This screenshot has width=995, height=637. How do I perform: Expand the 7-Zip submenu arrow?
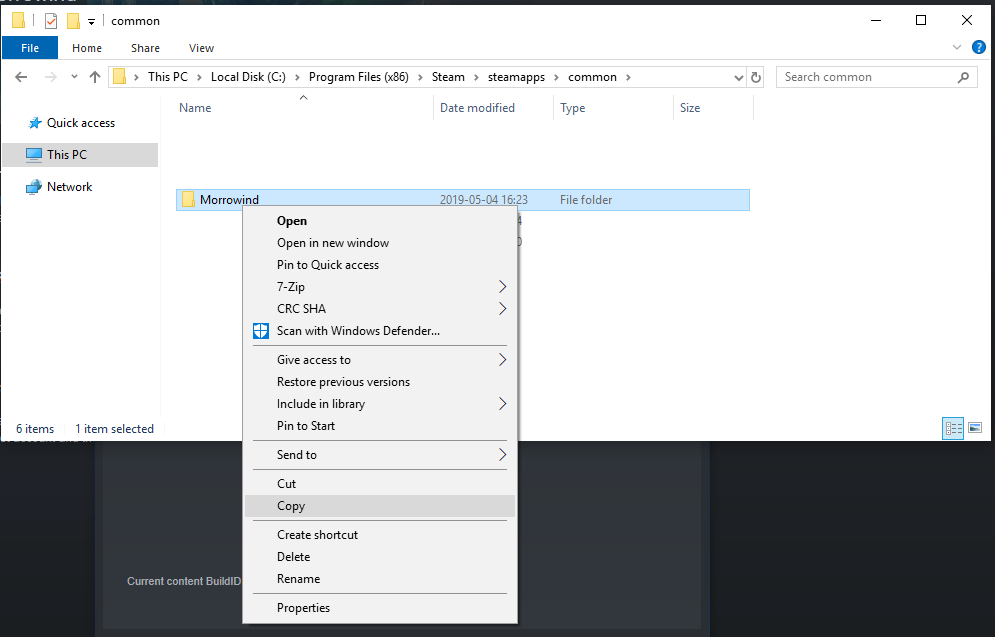pyautogui.click(x=503, y=287)
